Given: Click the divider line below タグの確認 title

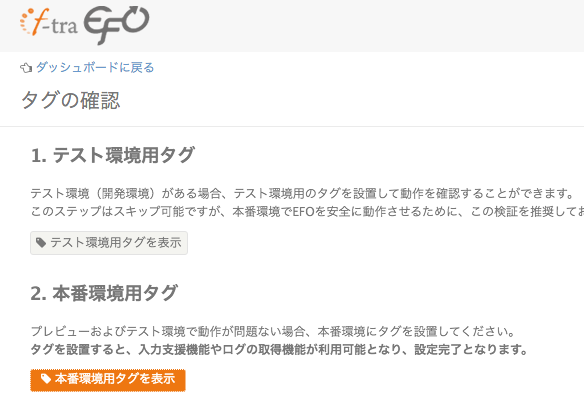Looking at the screenshot, I should [292, 127].
